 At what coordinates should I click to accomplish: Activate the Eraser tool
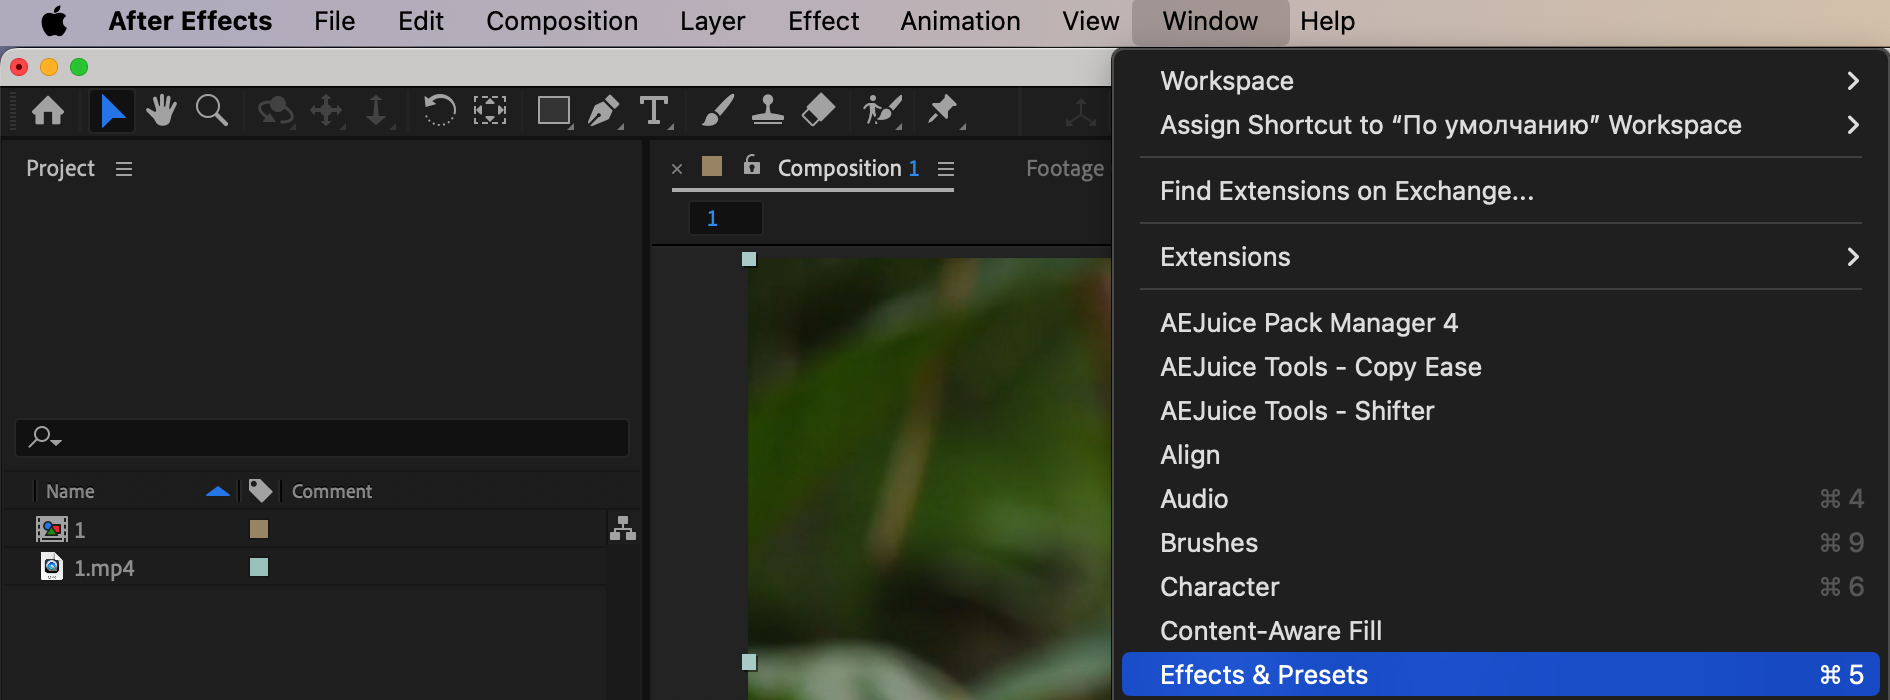[x=818, y=110]
